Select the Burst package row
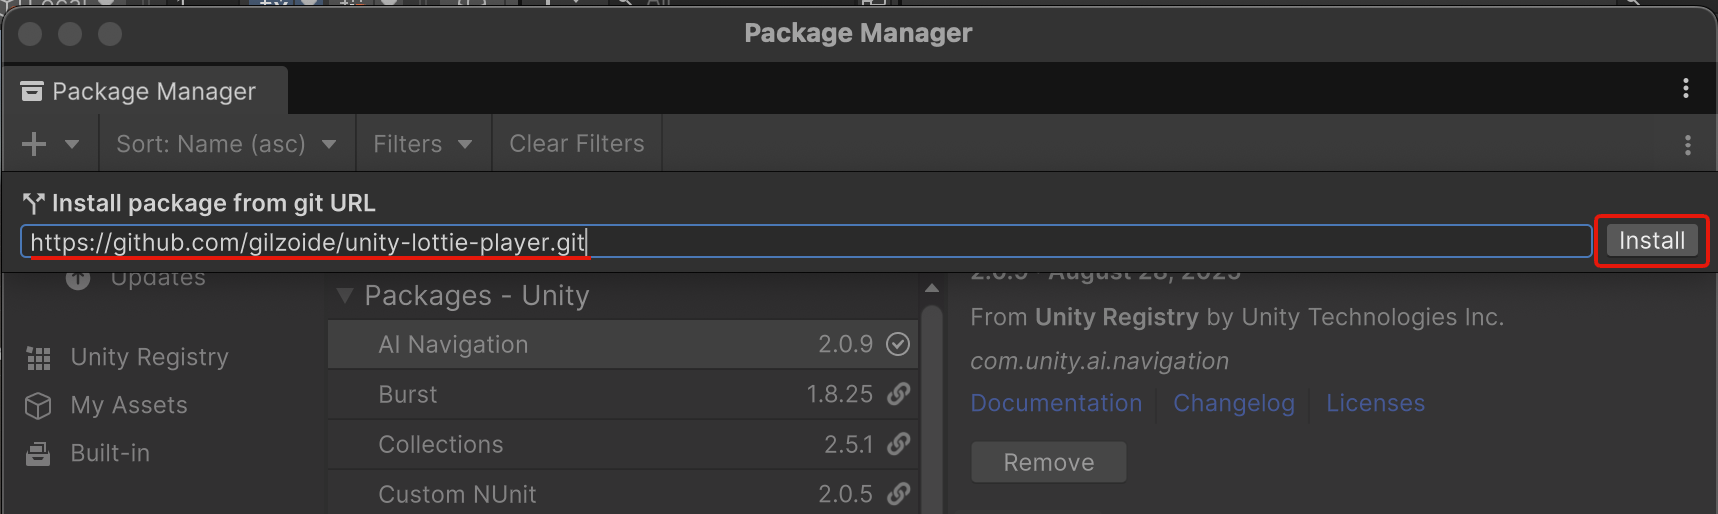Screen dimensions: 1718x514 pos(622,394)
